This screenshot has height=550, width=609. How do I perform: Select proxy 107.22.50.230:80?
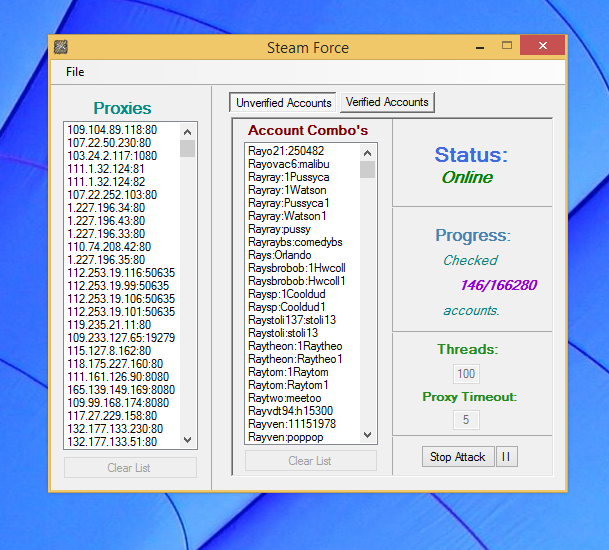pyautogui.click(x=109, y=143)
